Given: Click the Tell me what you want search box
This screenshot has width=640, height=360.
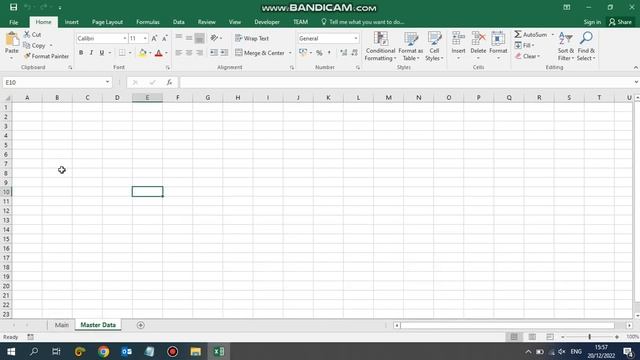Looking at the screenshot, I should pos(362,22).
